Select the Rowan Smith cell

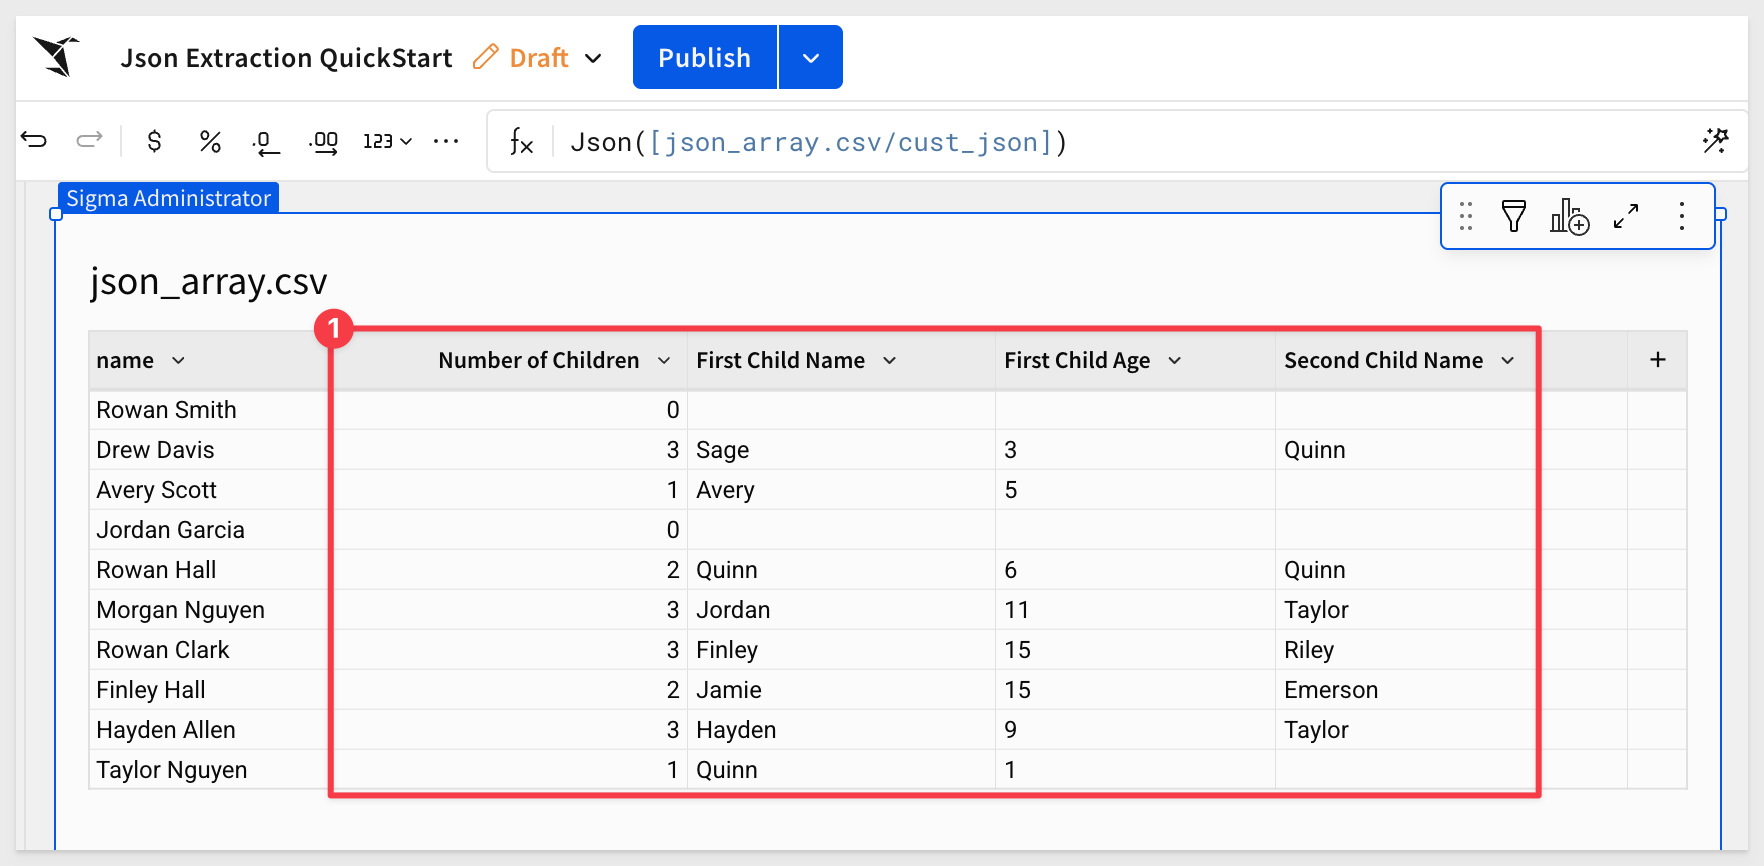(209, 410)
